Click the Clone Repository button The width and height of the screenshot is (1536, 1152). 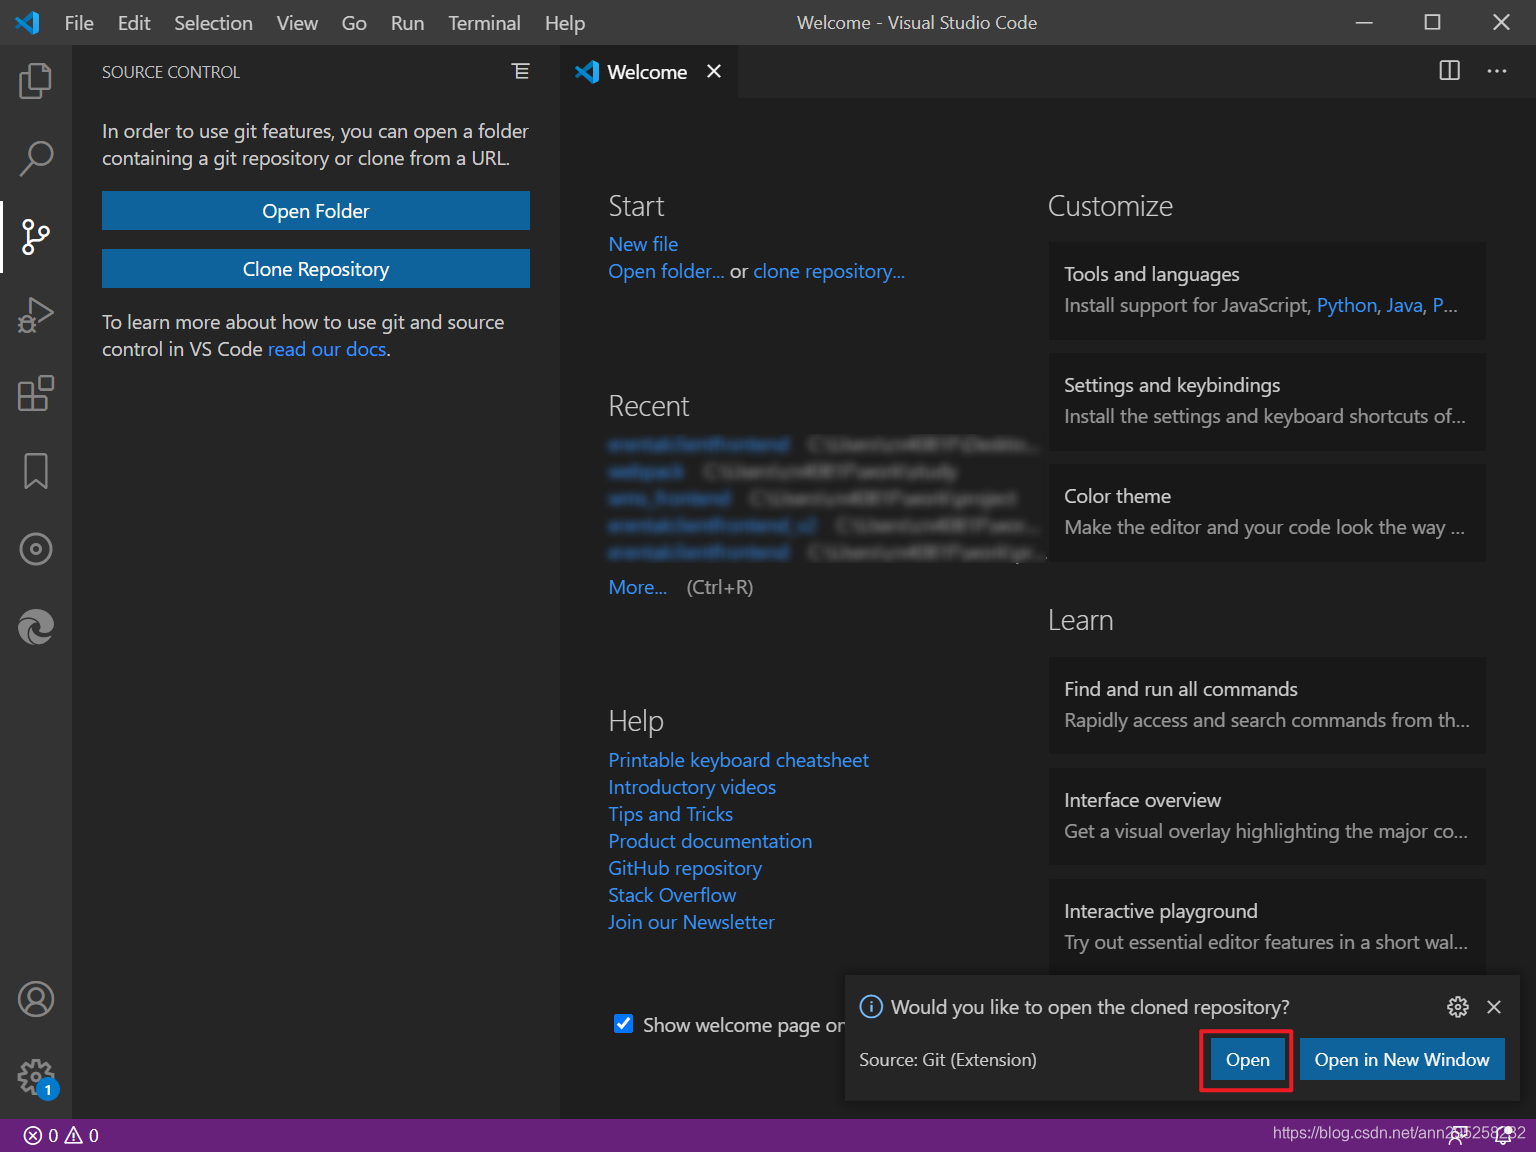coord(316,269)
